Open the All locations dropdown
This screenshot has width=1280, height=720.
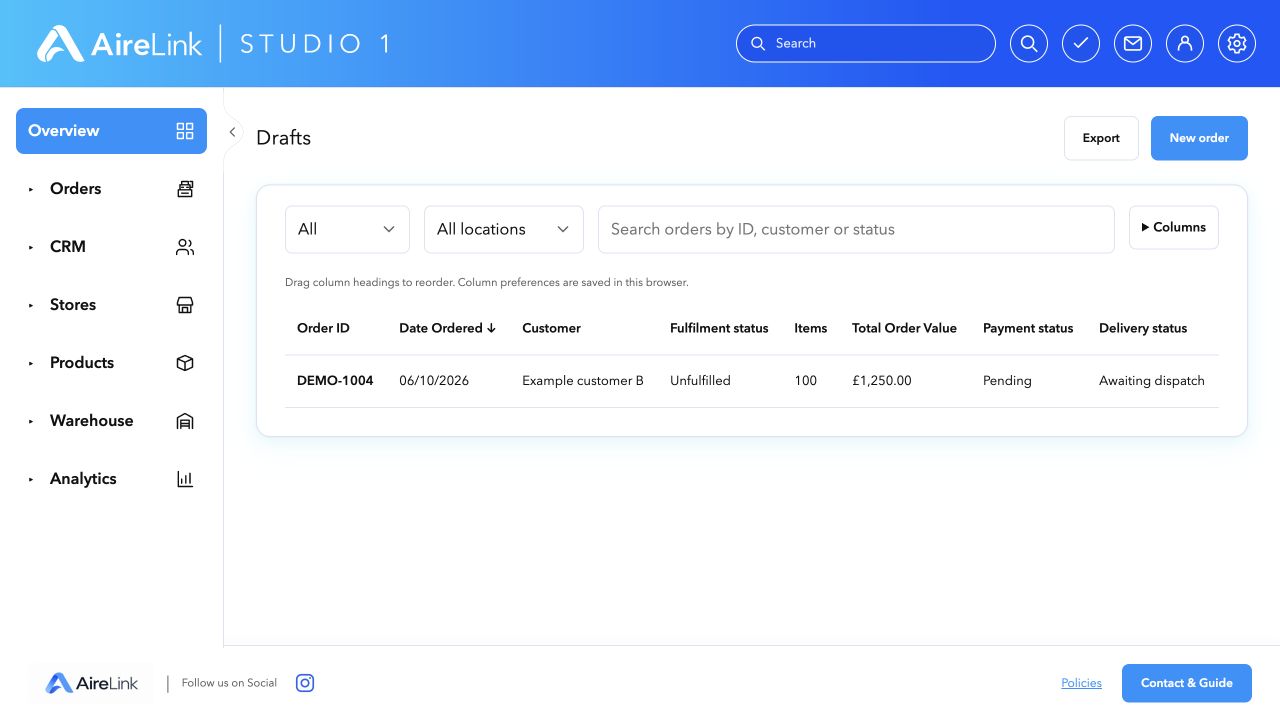504,230
